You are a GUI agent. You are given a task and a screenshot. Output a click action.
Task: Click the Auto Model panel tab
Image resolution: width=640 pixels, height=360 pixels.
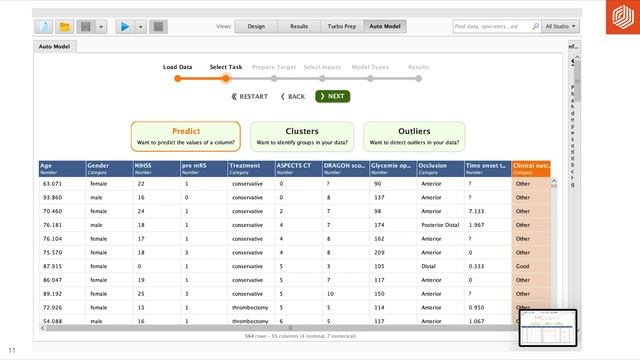(54, 47)
